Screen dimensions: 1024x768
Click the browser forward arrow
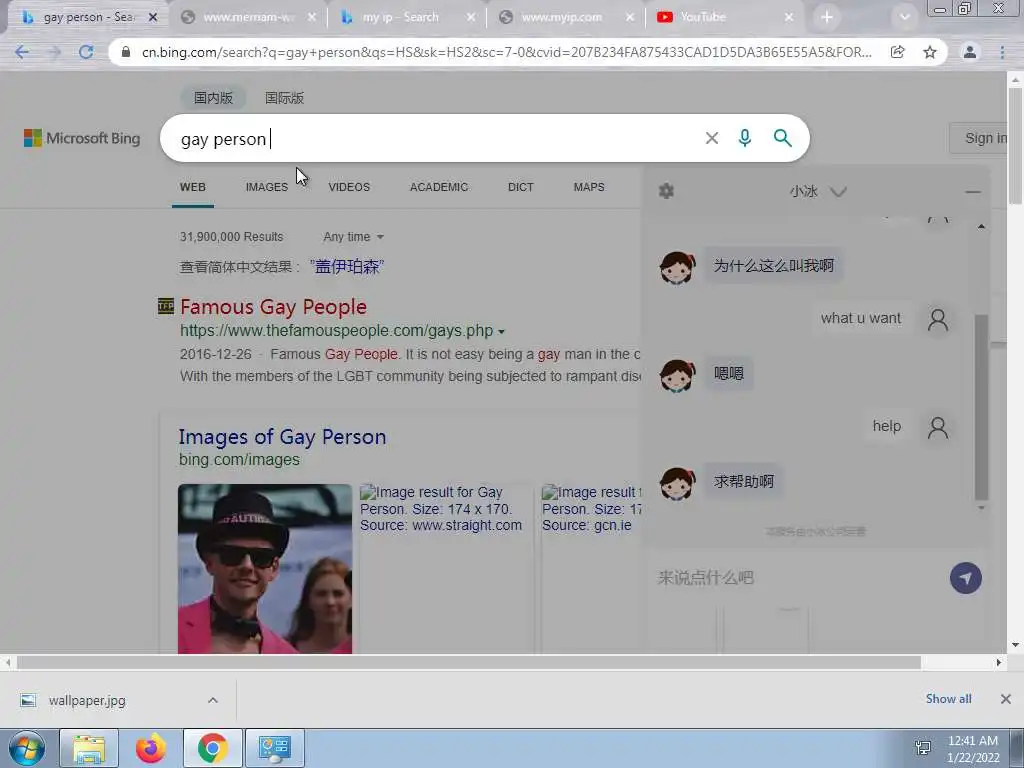[x=54, y=52]
